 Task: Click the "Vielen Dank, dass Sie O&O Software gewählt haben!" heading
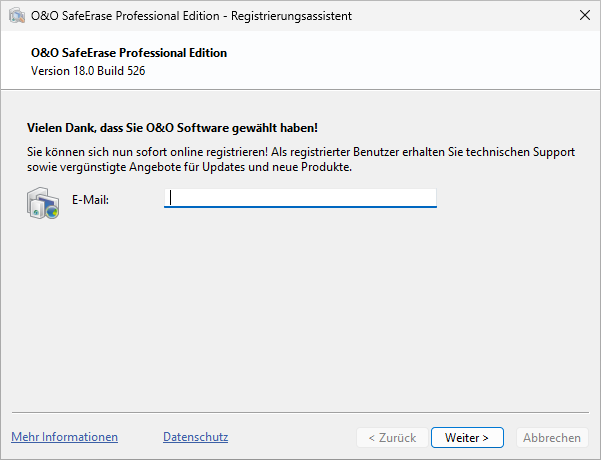tap(172, 128)
